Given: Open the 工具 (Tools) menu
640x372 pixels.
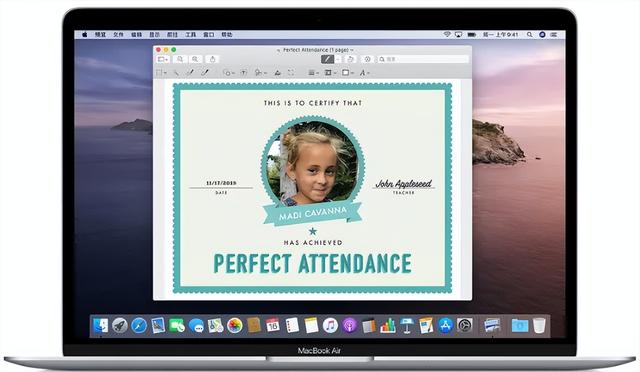Looking at the screenshot, I should coord(191,35).
